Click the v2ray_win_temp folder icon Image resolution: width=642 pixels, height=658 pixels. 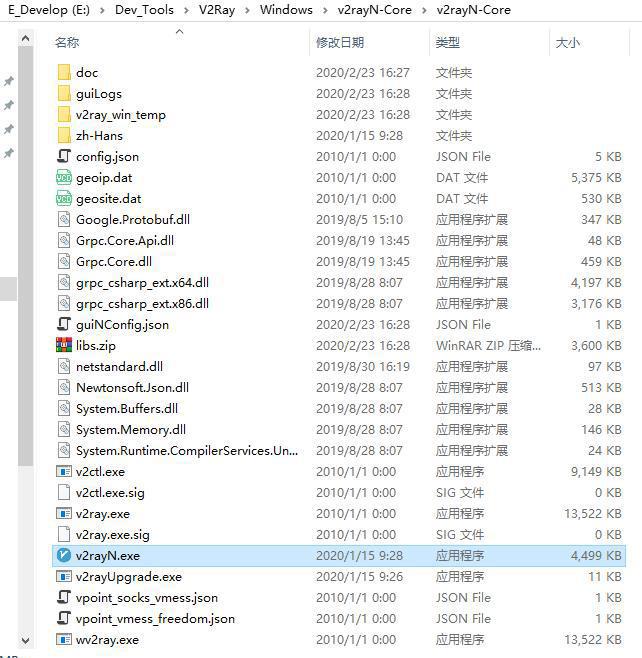(x=64, y=114)
